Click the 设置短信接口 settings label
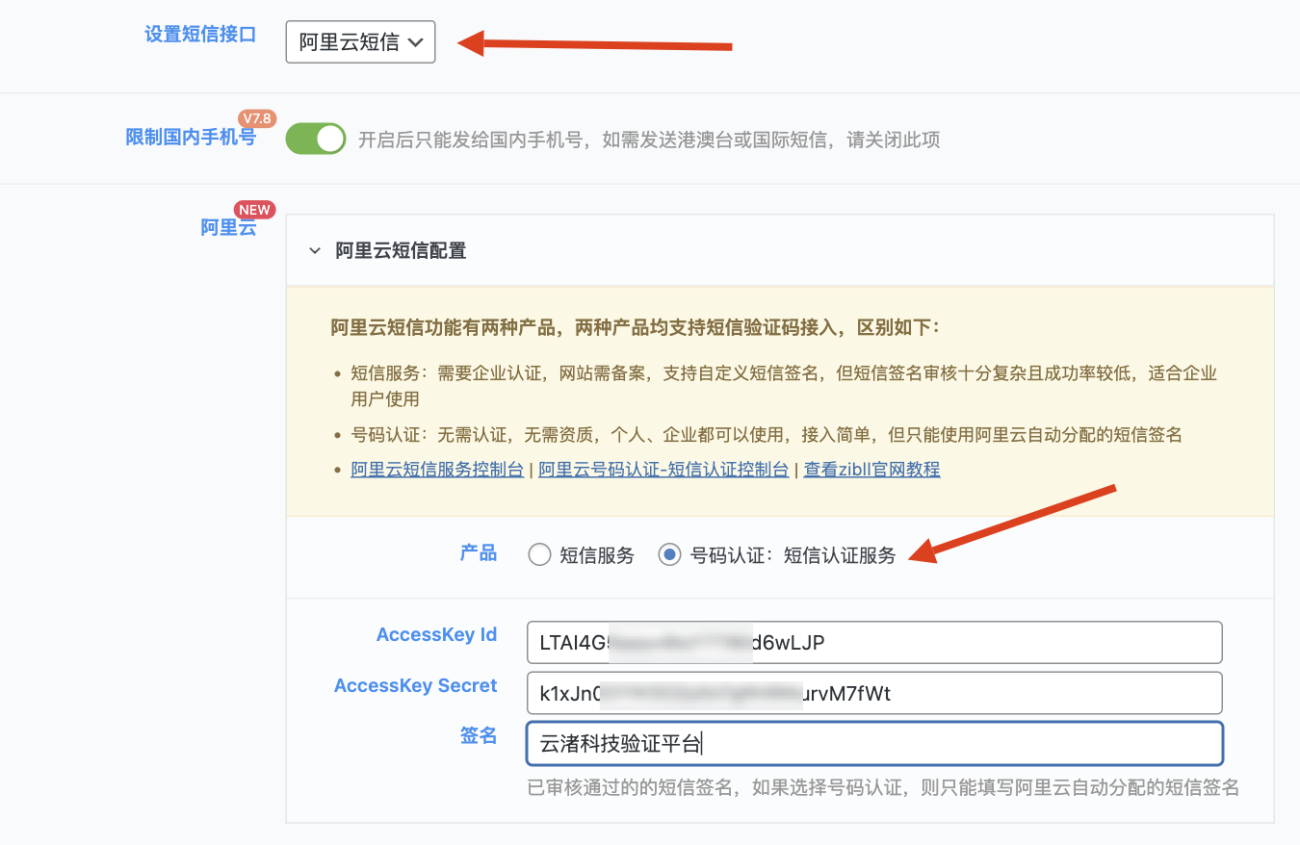The image size is (1300, 845). tap(200, 33)
